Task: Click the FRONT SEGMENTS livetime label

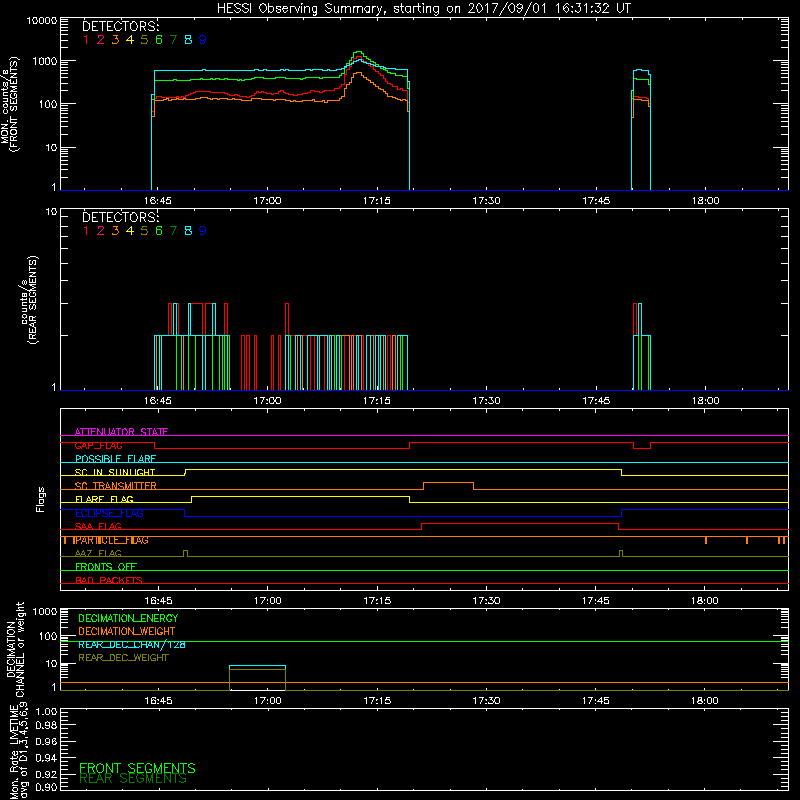Action: tap(137, 768)
